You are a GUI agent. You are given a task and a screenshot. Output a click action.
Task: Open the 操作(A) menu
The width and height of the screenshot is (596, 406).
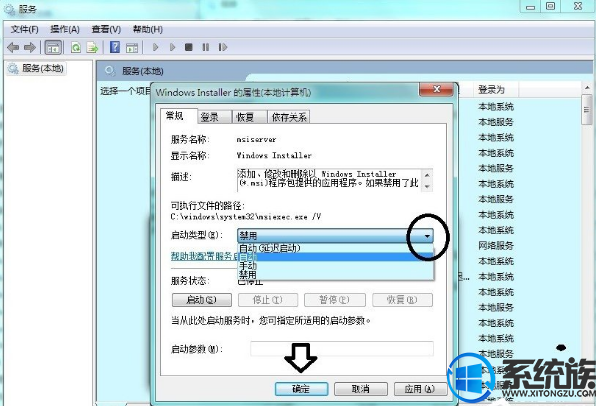click(65, 29)
